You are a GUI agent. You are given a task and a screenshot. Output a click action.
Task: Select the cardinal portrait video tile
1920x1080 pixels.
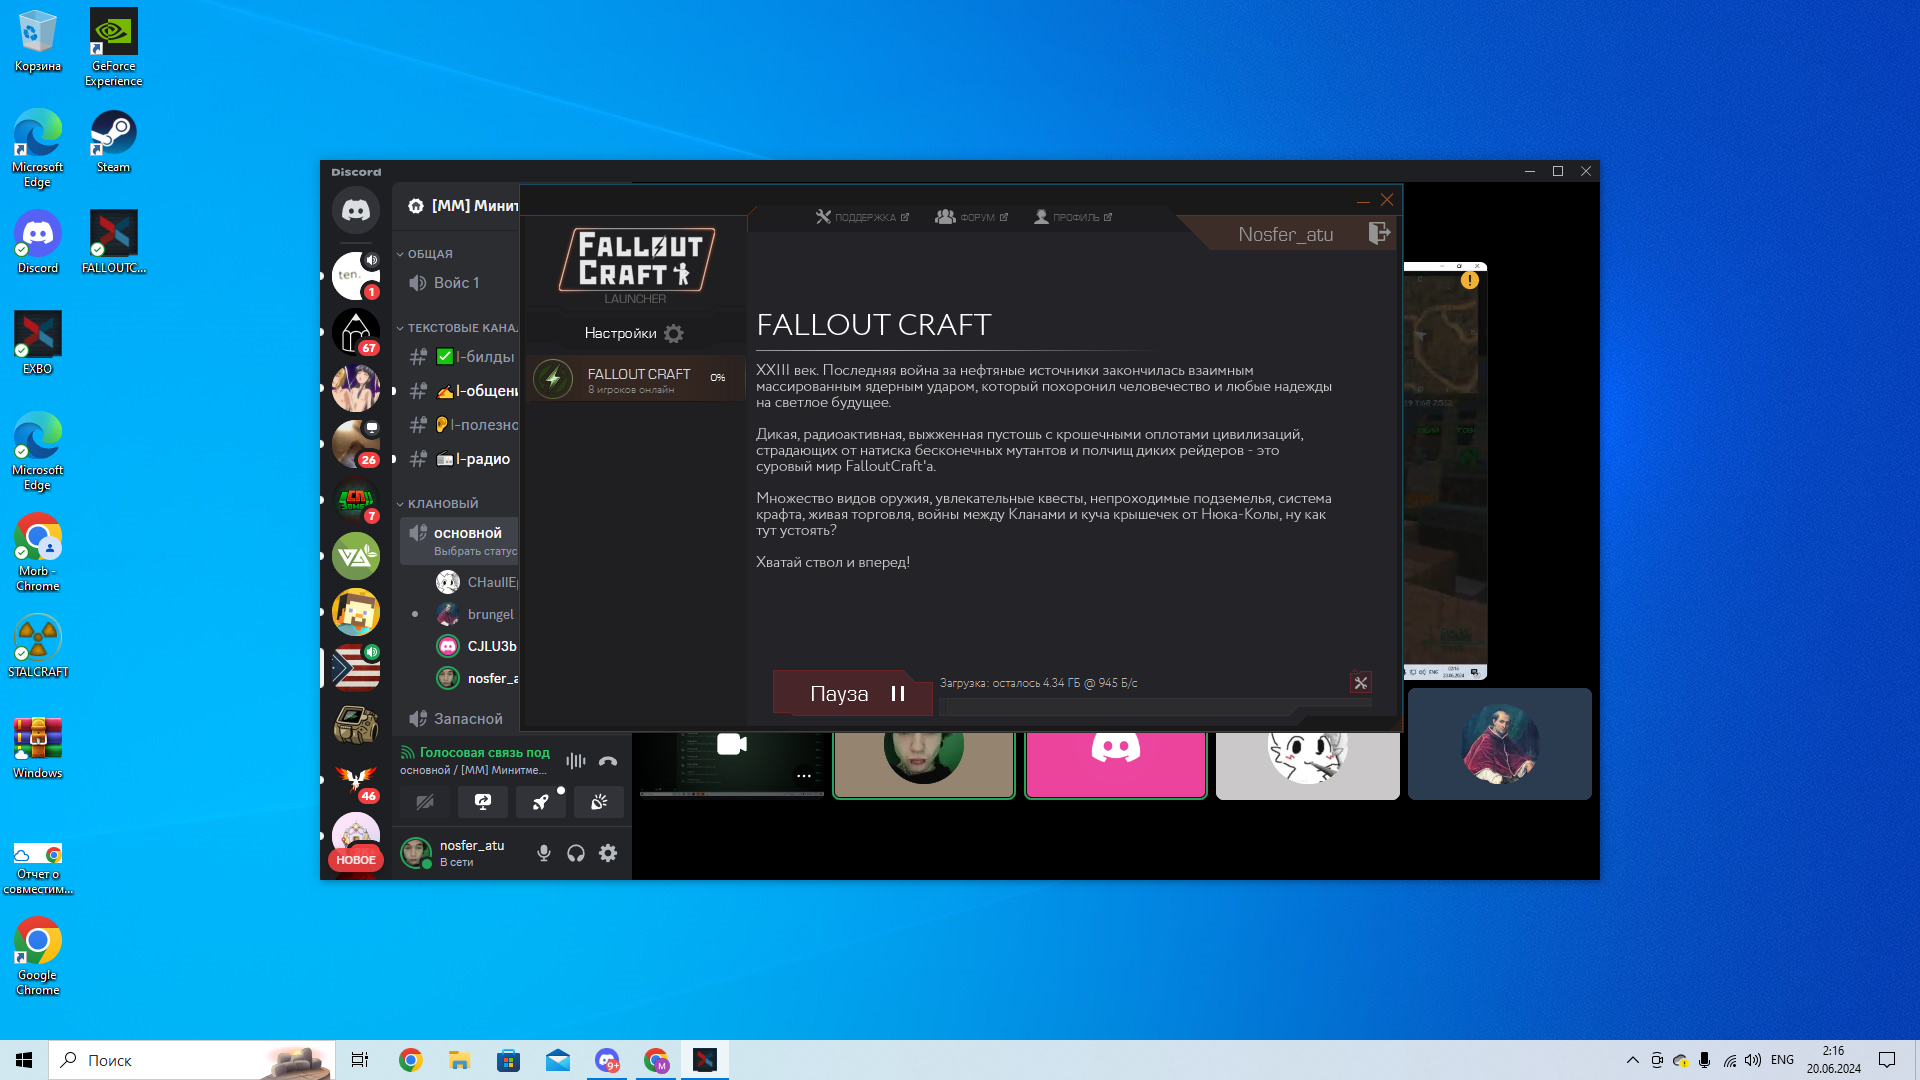point(1500,744)
